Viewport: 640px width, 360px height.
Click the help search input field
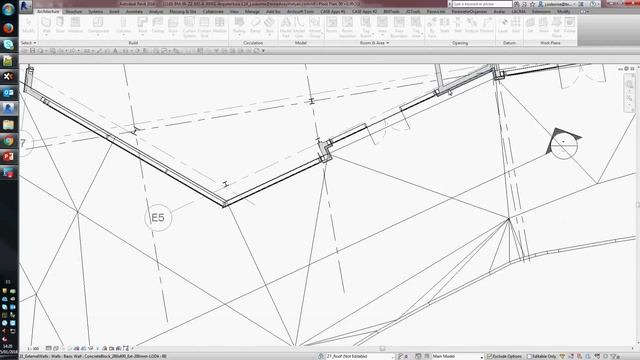482,4
